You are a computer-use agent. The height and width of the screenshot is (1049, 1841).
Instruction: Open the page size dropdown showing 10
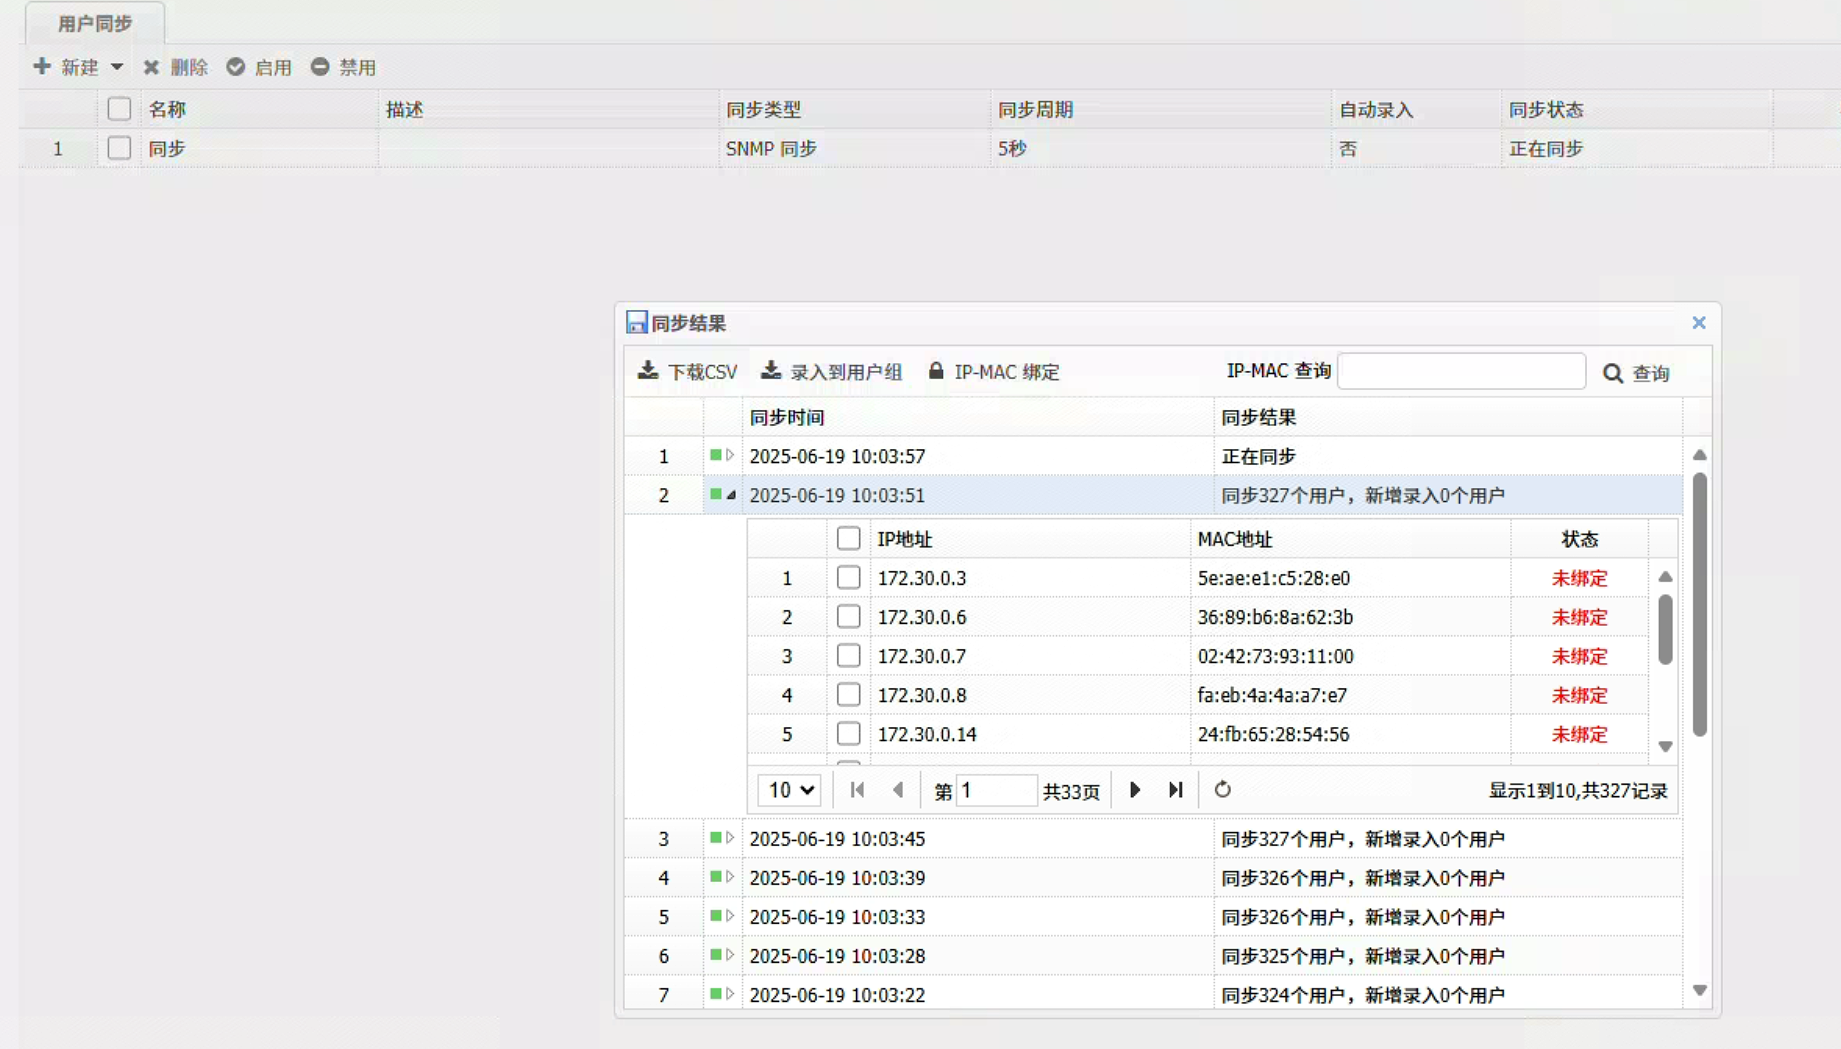[789, 790]
